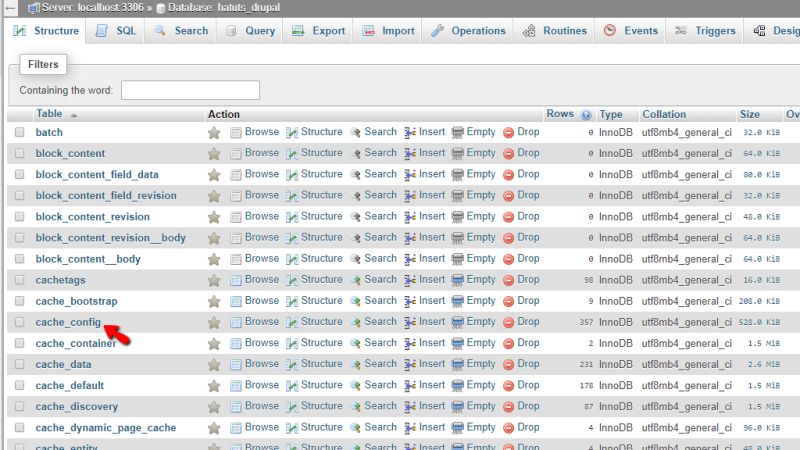The height and width of the screenshot is (450, 800).
Task: Click the Search icon in block_content_field_revision row
Action: coord(356,196)
